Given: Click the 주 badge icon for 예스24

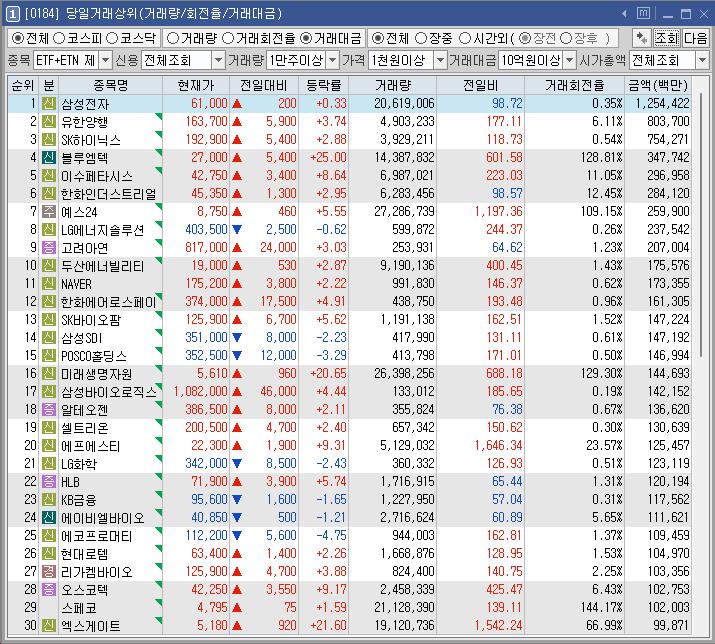Looking at the screenshot, I should coord(49,212).
